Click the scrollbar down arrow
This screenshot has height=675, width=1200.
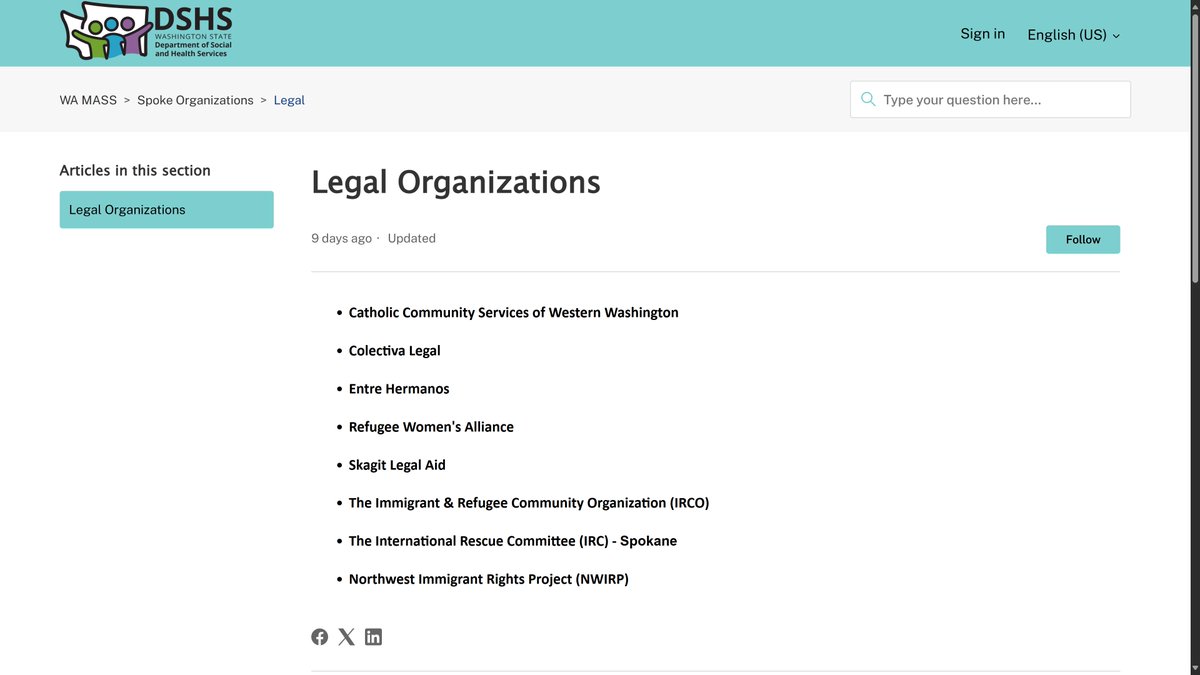click(1194, 668)
